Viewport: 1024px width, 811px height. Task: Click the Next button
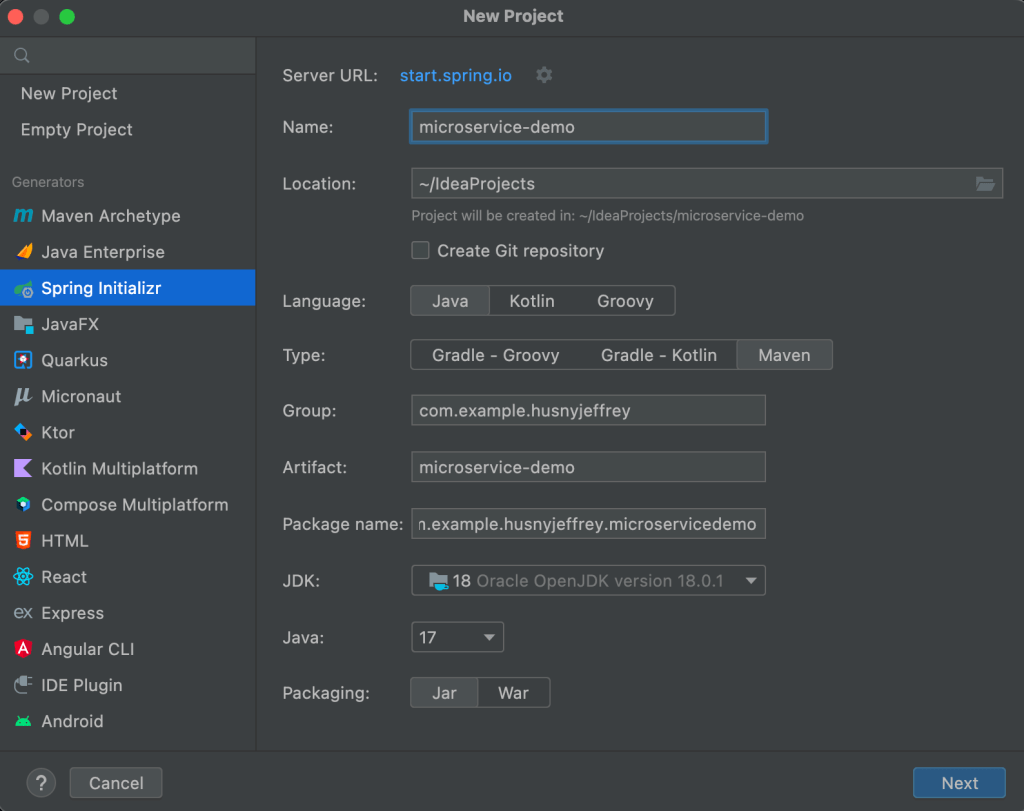pyautogui.click(x=959, y=782)
